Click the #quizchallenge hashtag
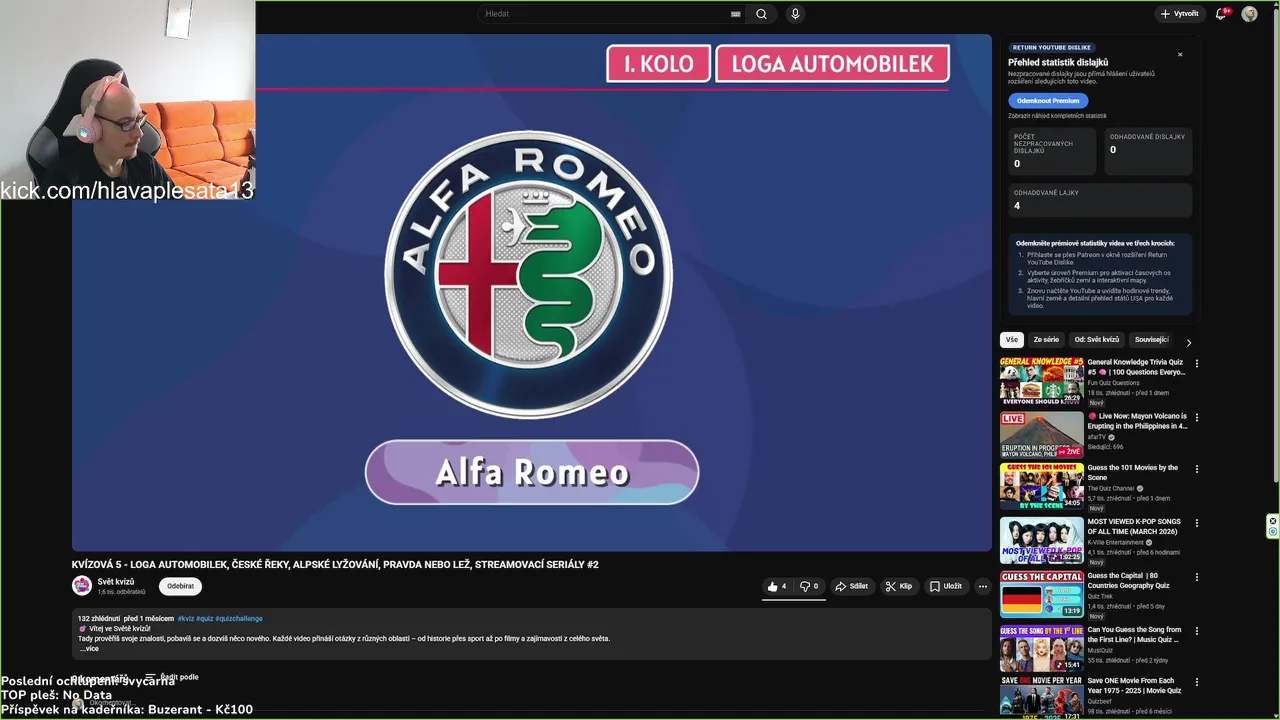Viewport: 1280px width, 720px height. (239, 618)
